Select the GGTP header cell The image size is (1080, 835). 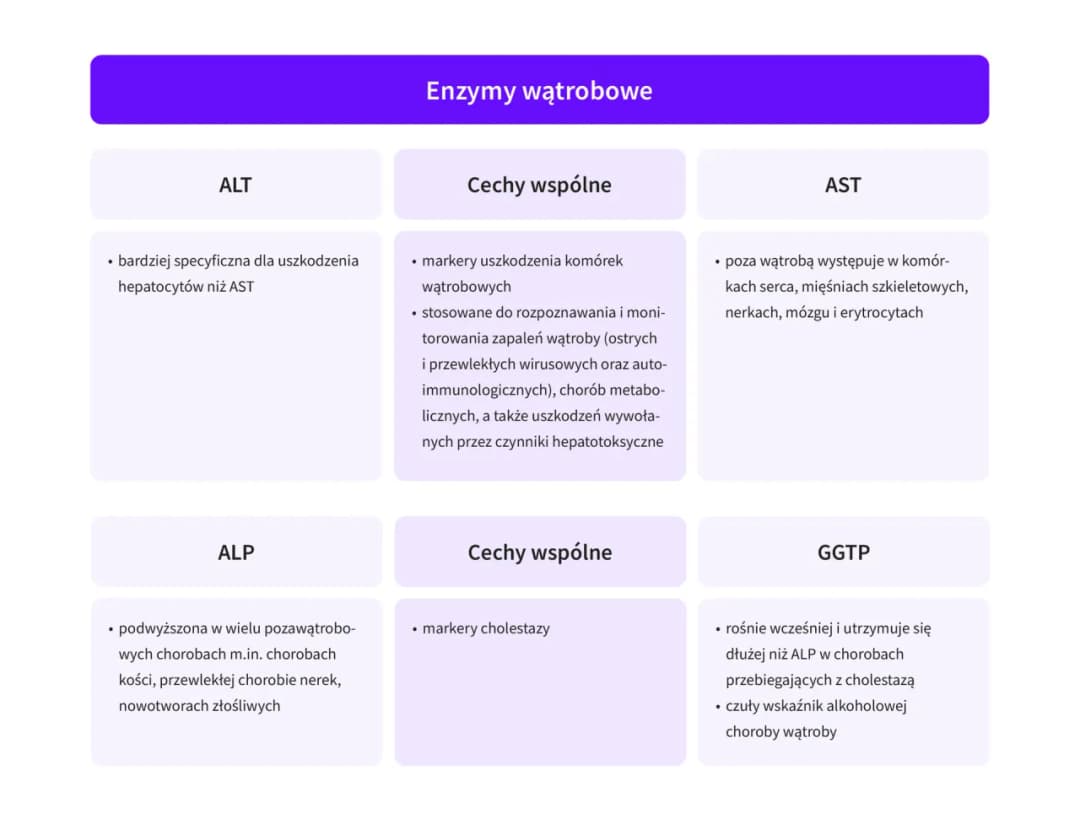point(843,552)
